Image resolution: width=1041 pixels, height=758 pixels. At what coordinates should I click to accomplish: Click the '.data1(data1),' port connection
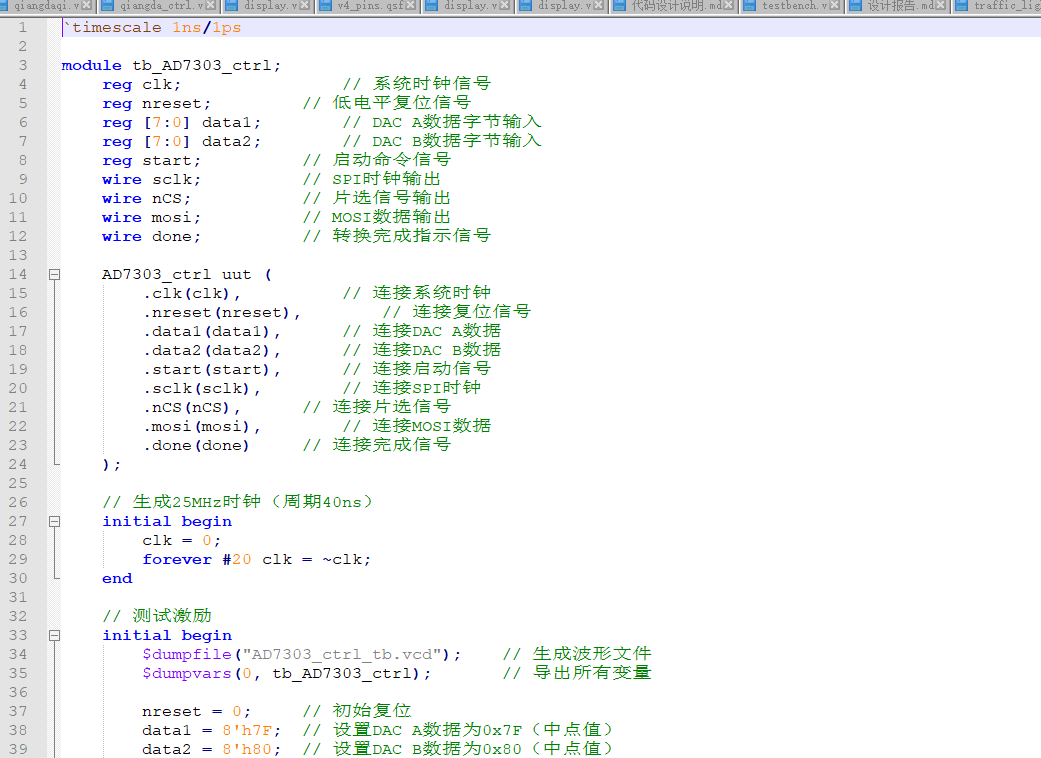pyautogui.click(x=212, y=331)
